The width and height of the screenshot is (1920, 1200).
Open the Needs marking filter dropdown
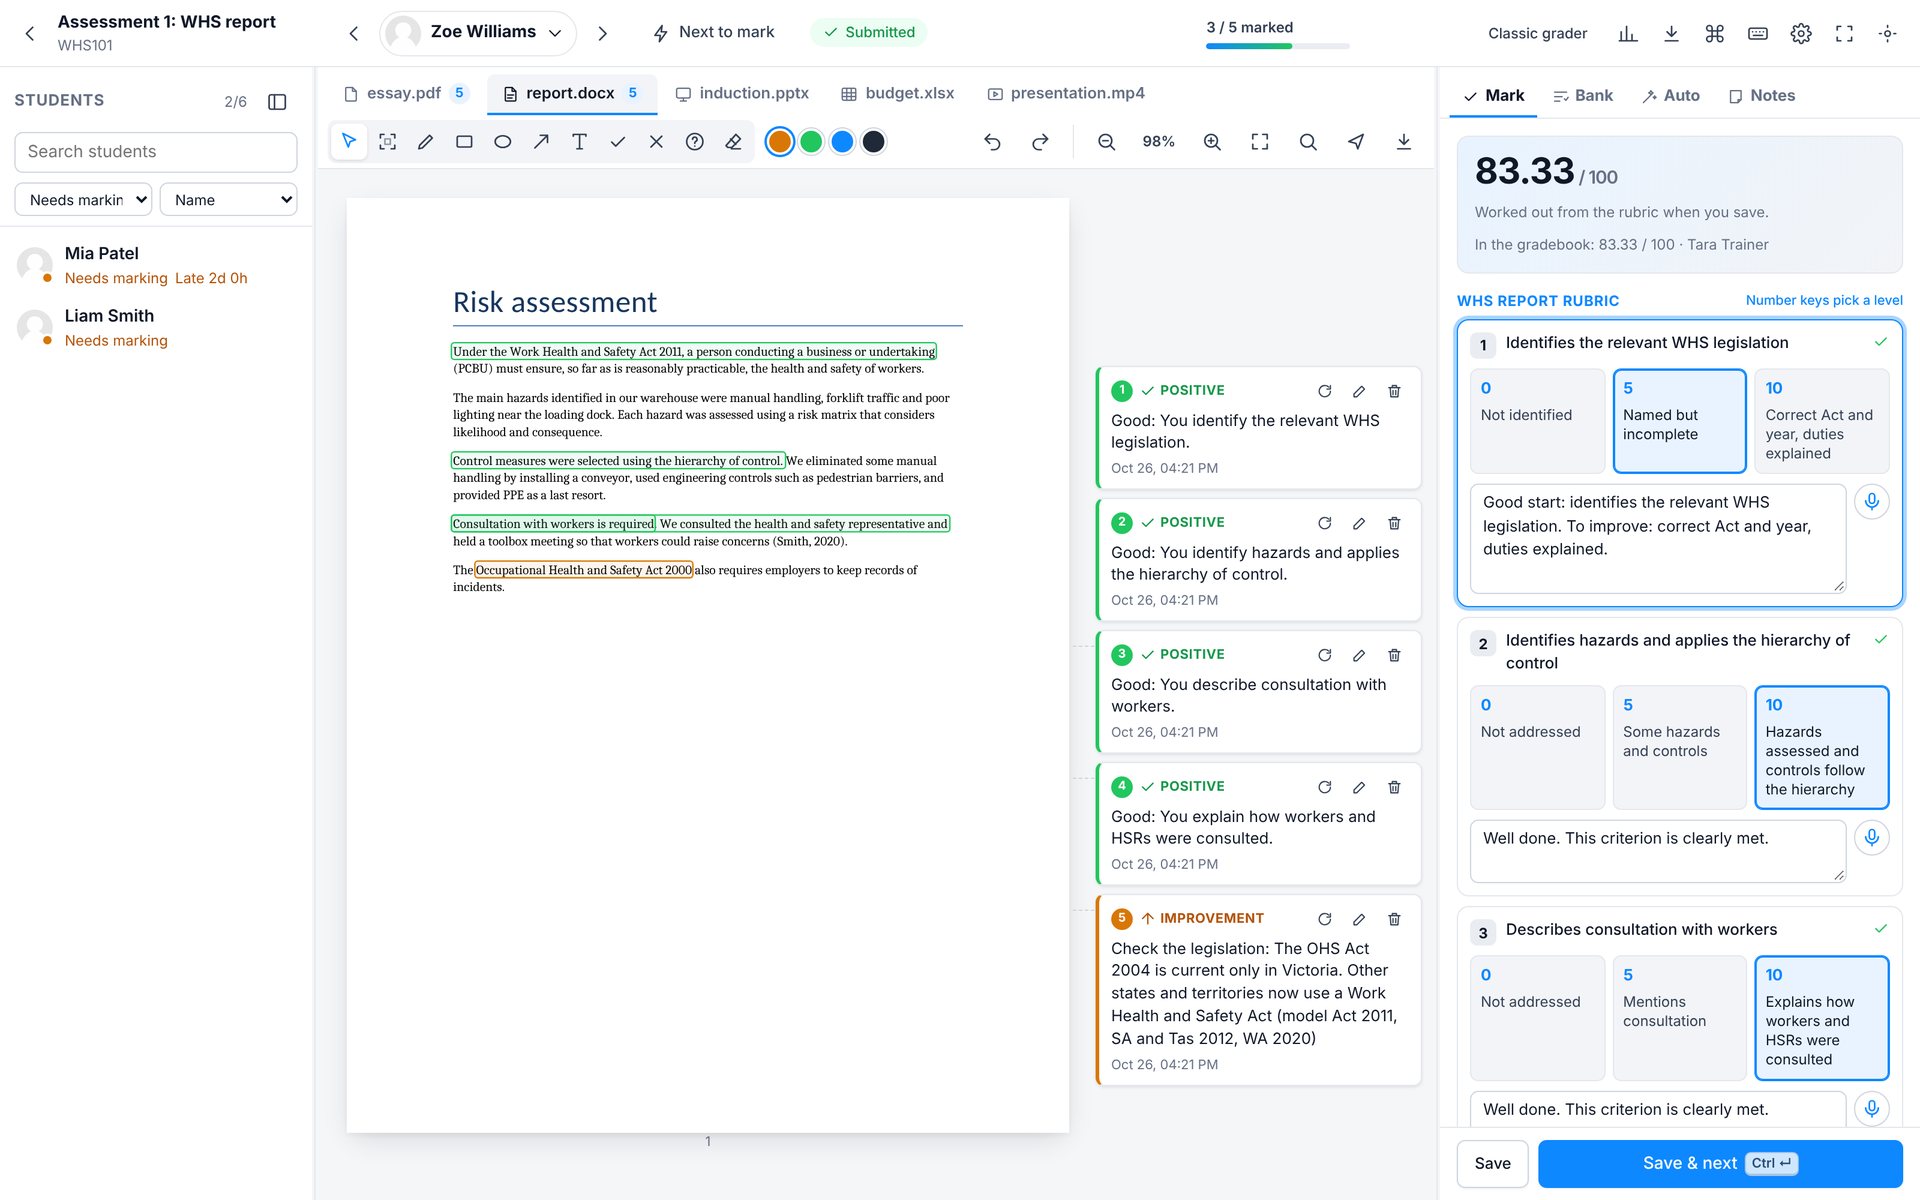click(83, 199)
